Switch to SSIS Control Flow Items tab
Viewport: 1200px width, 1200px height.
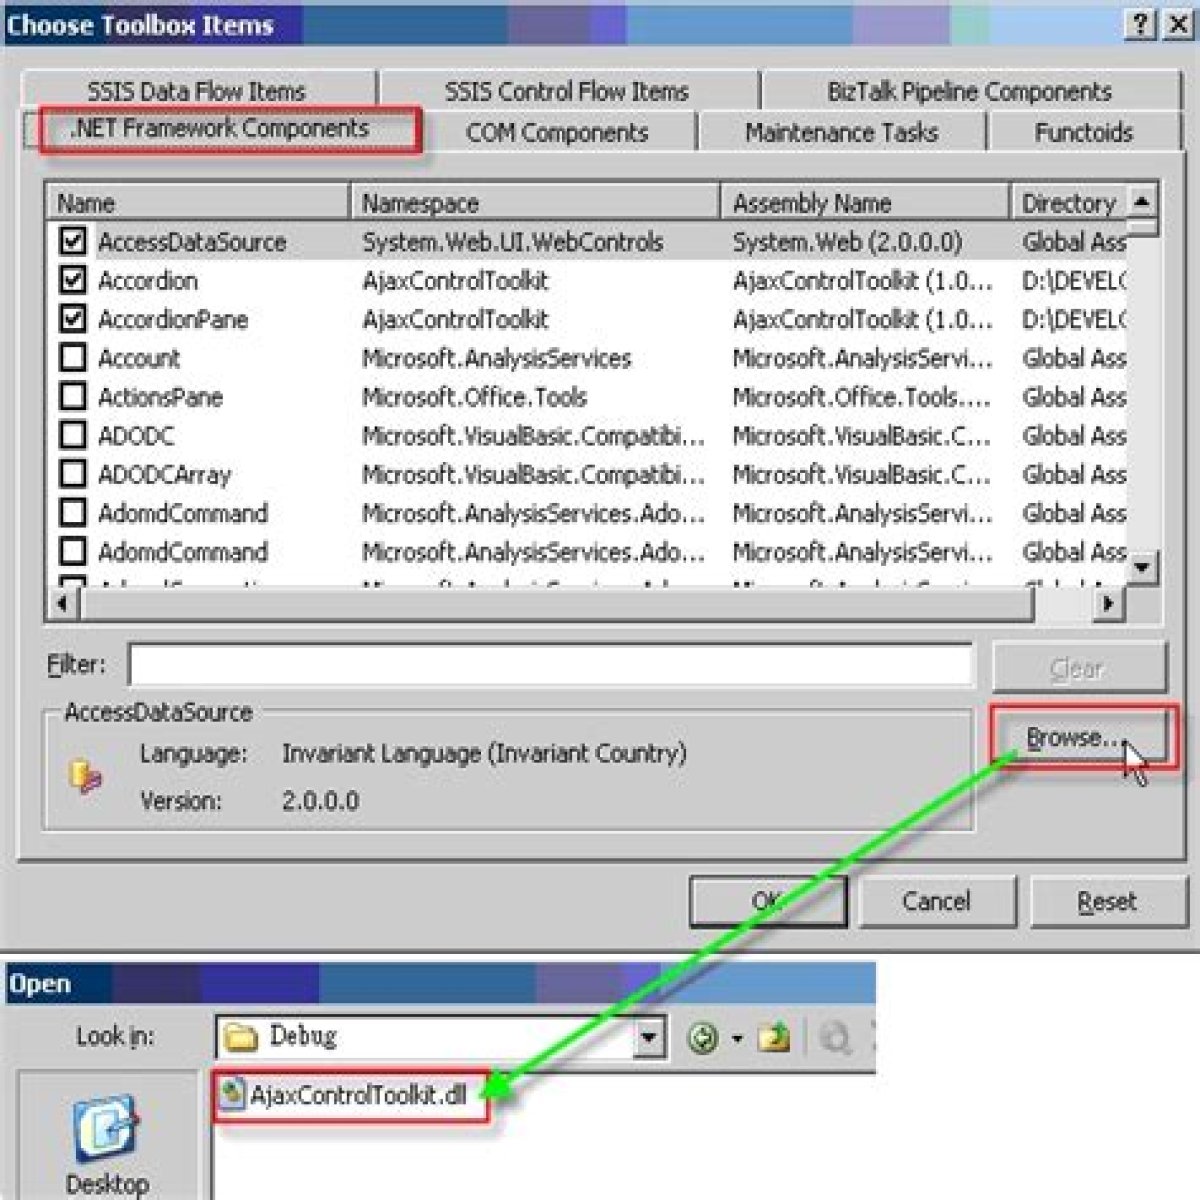(x=567, y=91)
